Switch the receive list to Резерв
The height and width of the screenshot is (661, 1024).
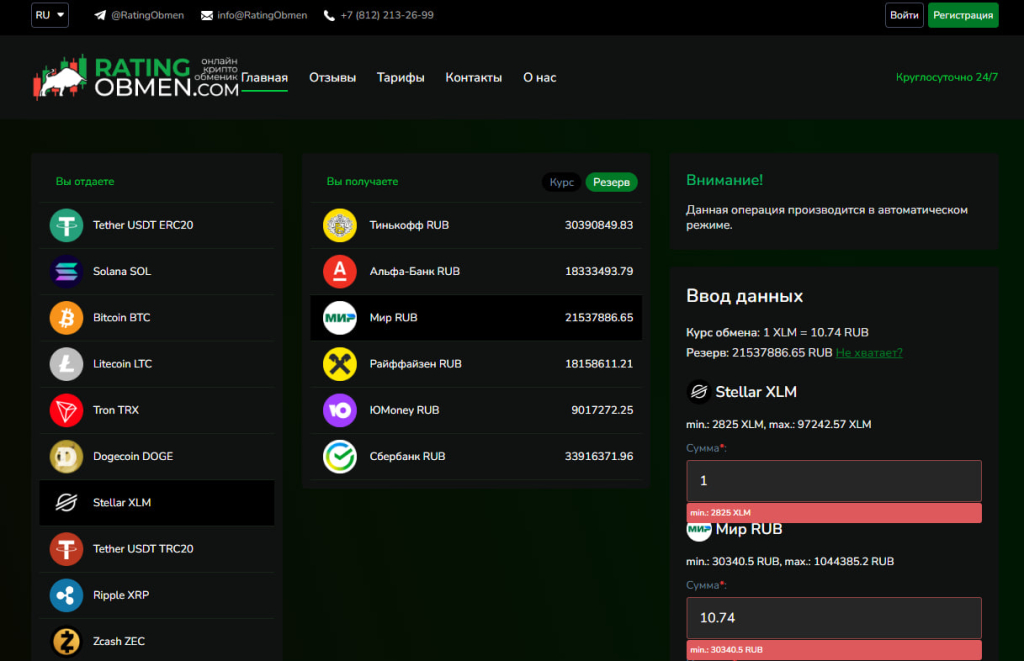tap(611, 182)
